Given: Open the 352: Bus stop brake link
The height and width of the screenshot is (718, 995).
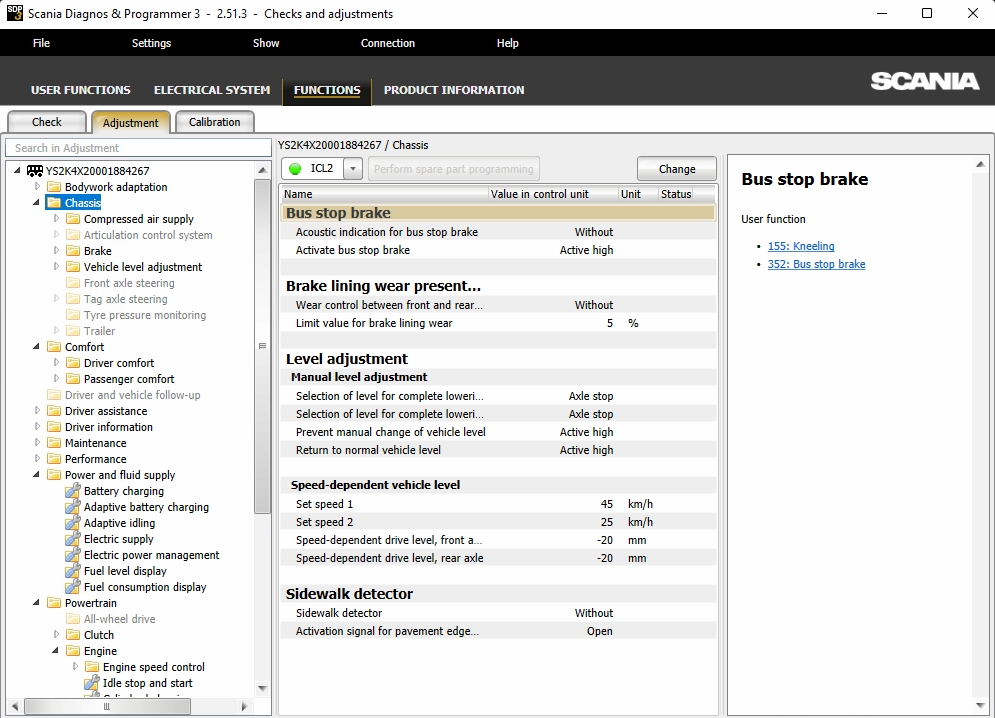Looking at the screenshot, I should tap(816, 264).
